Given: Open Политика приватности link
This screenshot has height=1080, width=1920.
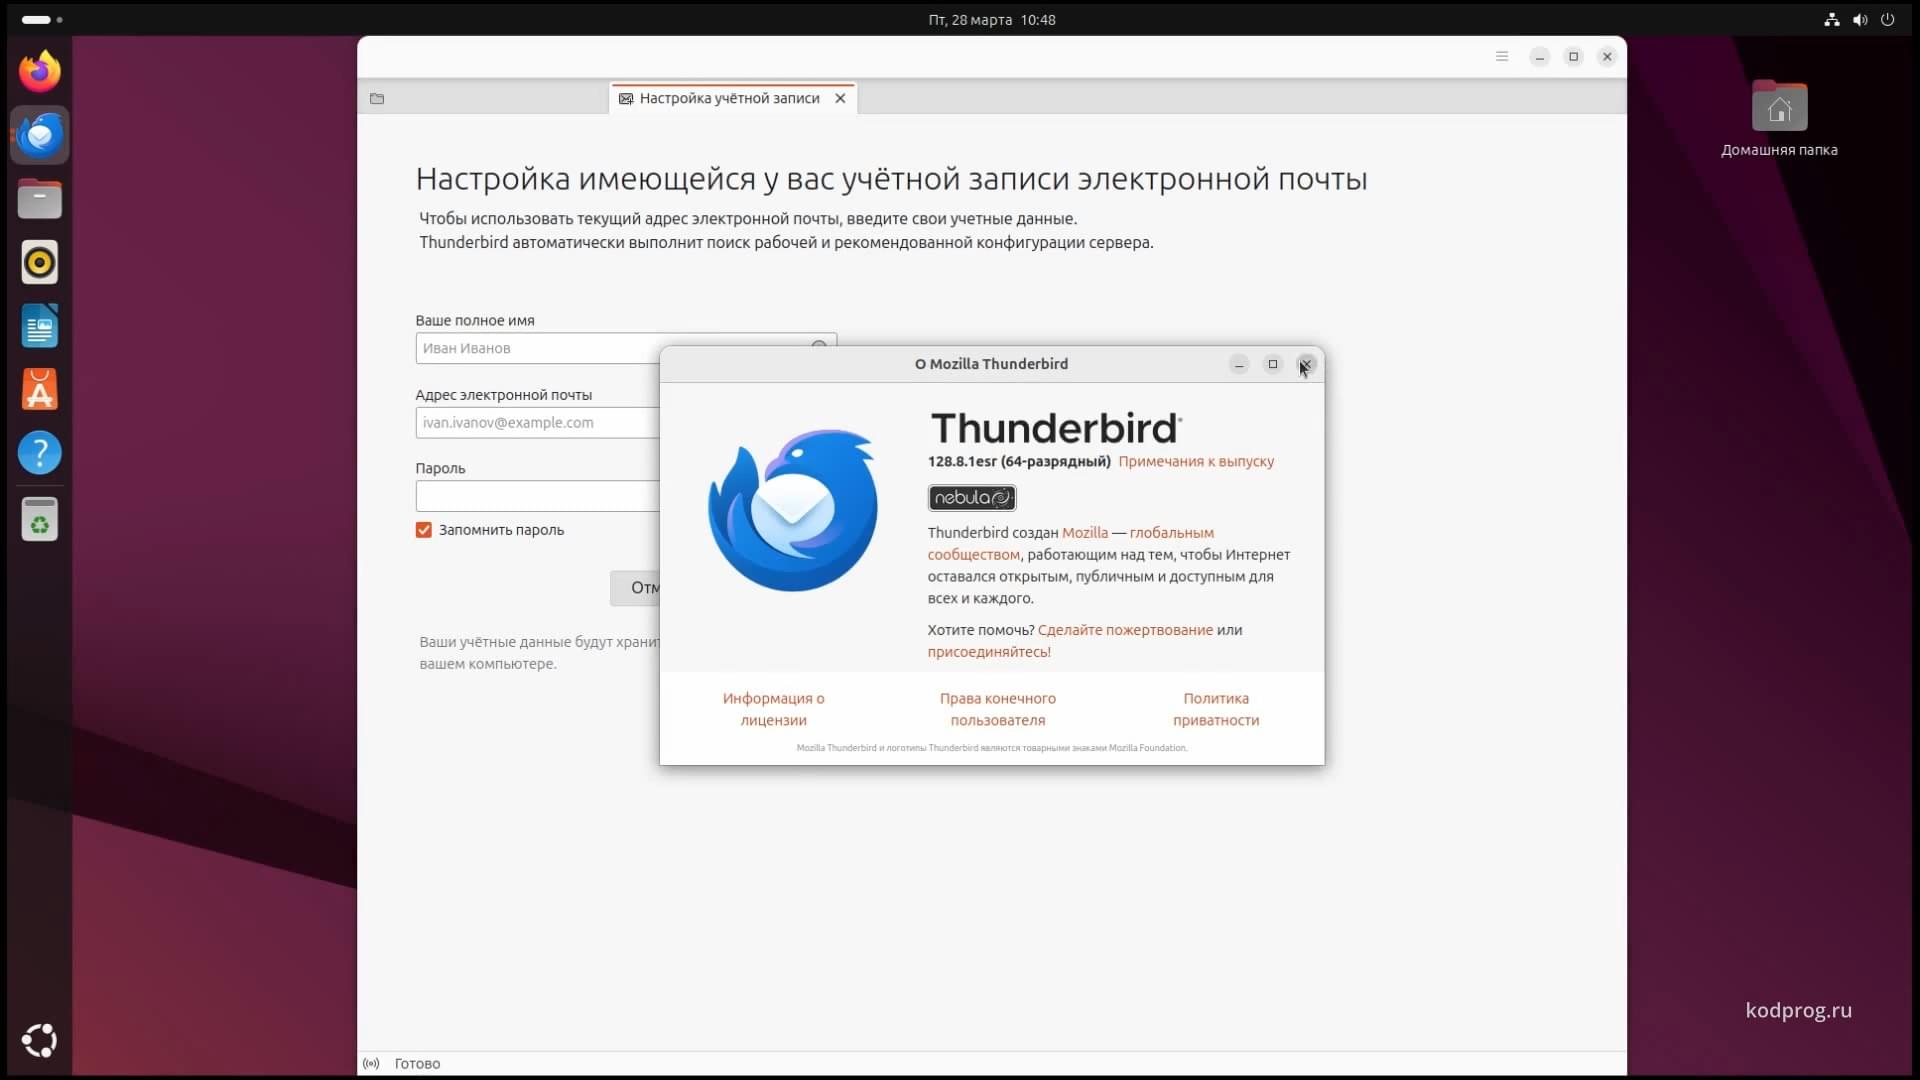Looking at the screenshot, I should click(x=1216, y=709).
